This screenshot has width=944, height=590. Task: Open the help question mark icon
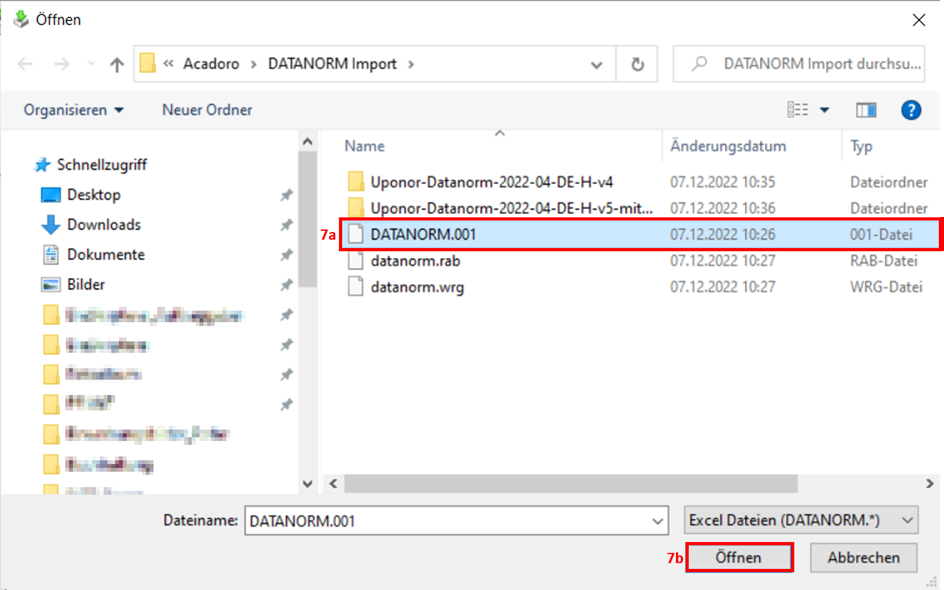[910, 110]
